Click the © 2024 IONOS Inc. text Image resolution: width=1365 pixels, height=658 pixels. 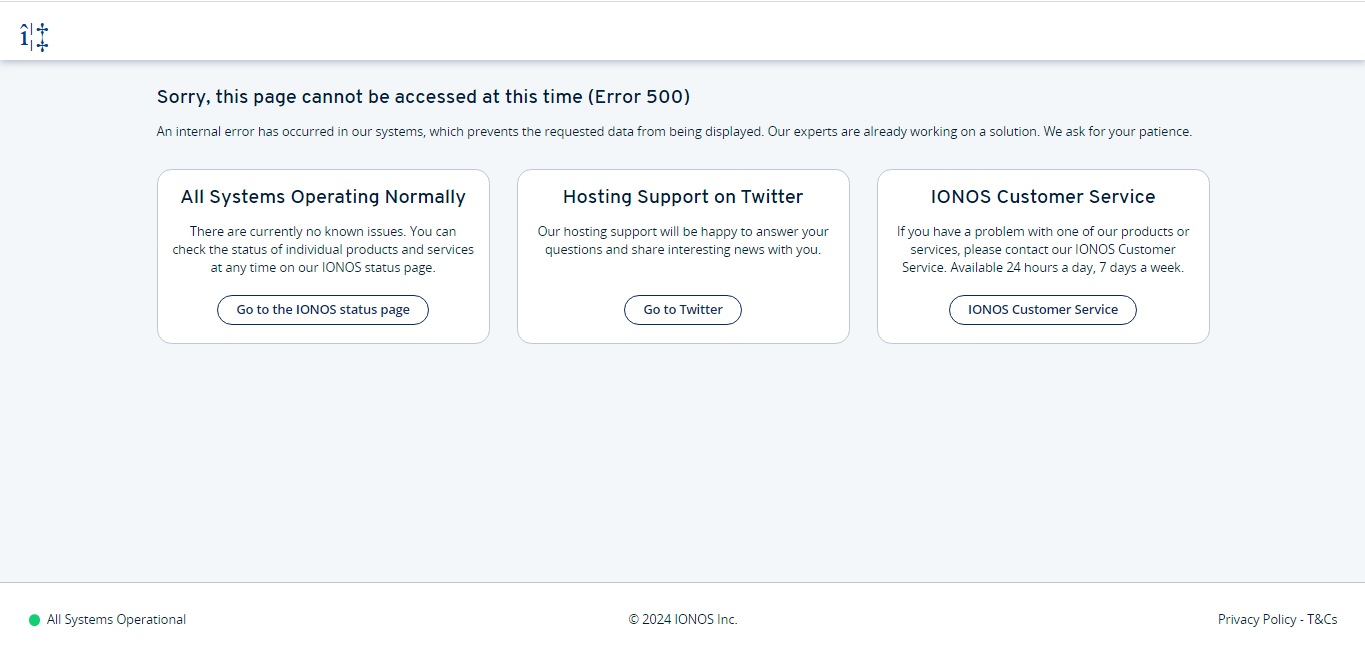[x=683, y=620]
